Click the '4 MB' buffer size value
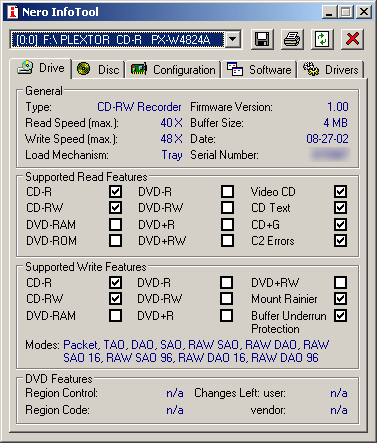377x443 pixels. [335, 123]
